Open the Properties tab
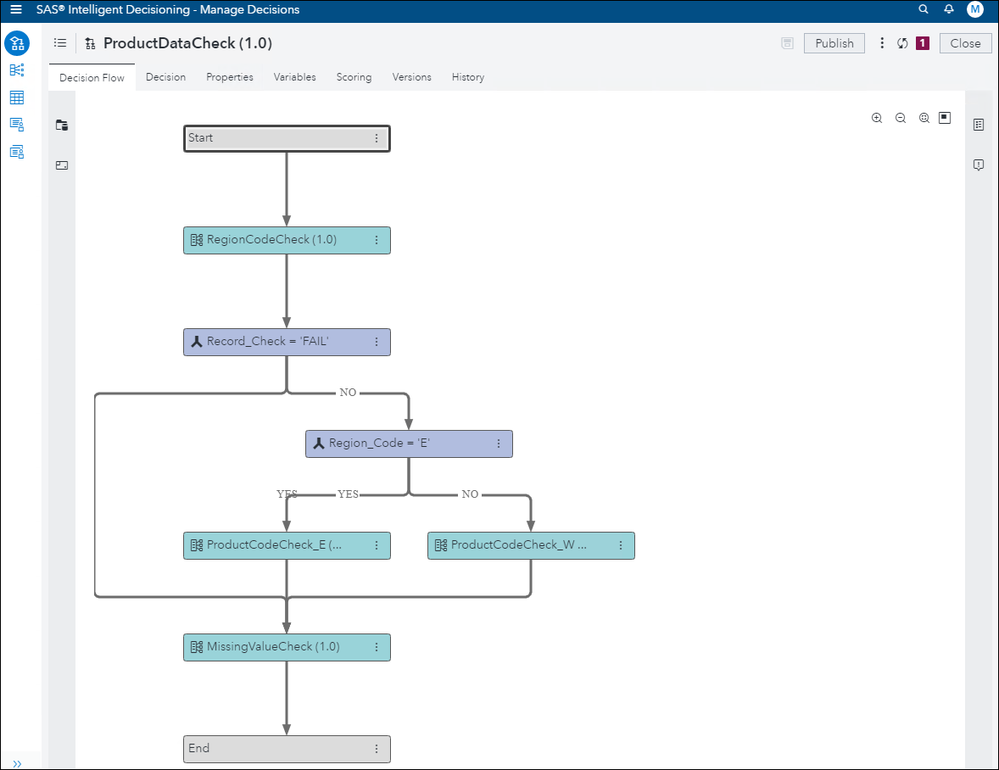 point(229,77)
